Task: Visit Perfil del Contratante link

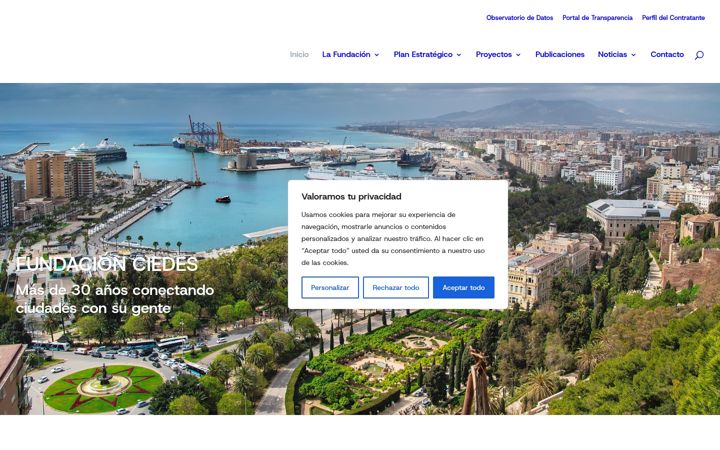Action: point(673,17)
